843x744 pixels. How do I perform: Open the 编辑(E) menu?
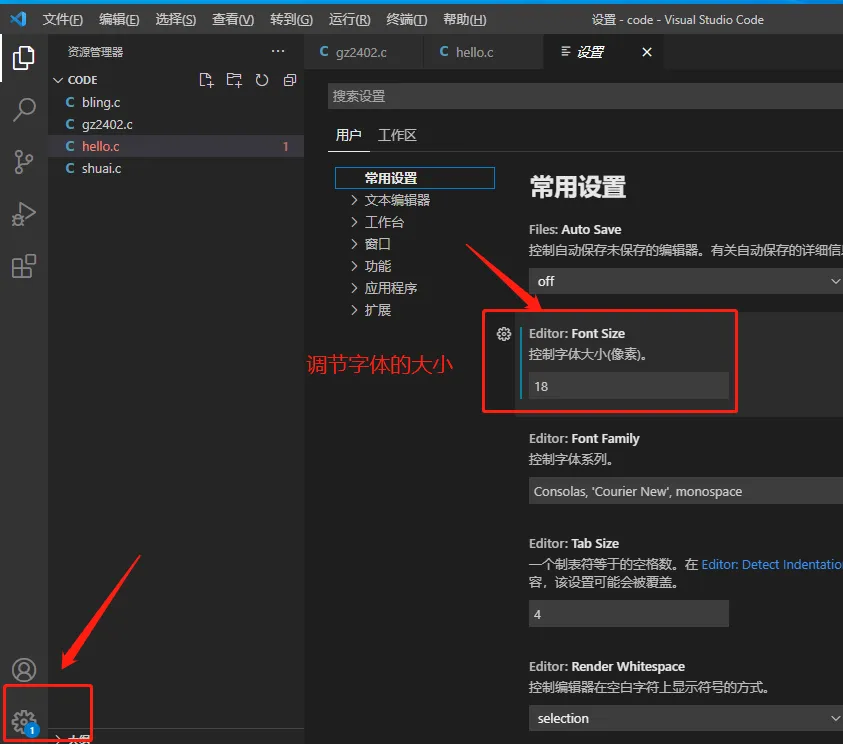119,20
